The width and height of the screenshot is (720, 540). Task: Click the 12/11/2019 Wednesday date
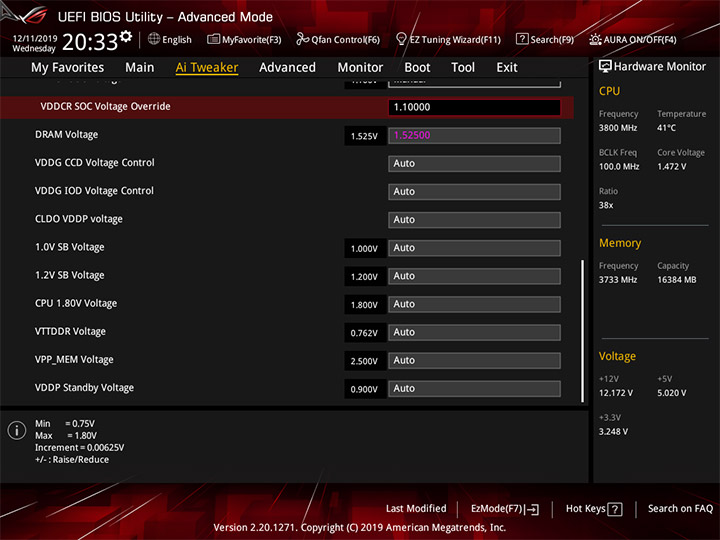[34, 43]
